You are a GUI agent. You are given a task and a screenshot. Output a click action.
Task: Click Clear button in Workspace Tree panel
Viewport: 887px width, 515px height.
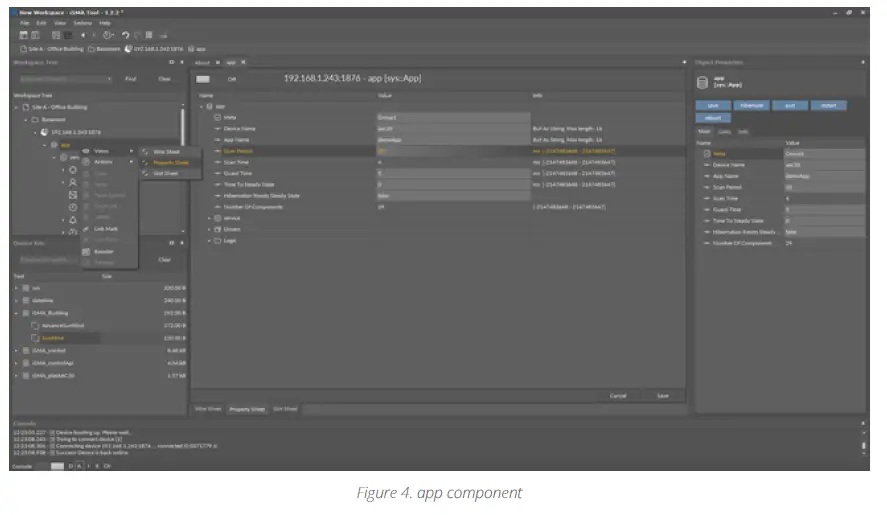coord(165,79)
